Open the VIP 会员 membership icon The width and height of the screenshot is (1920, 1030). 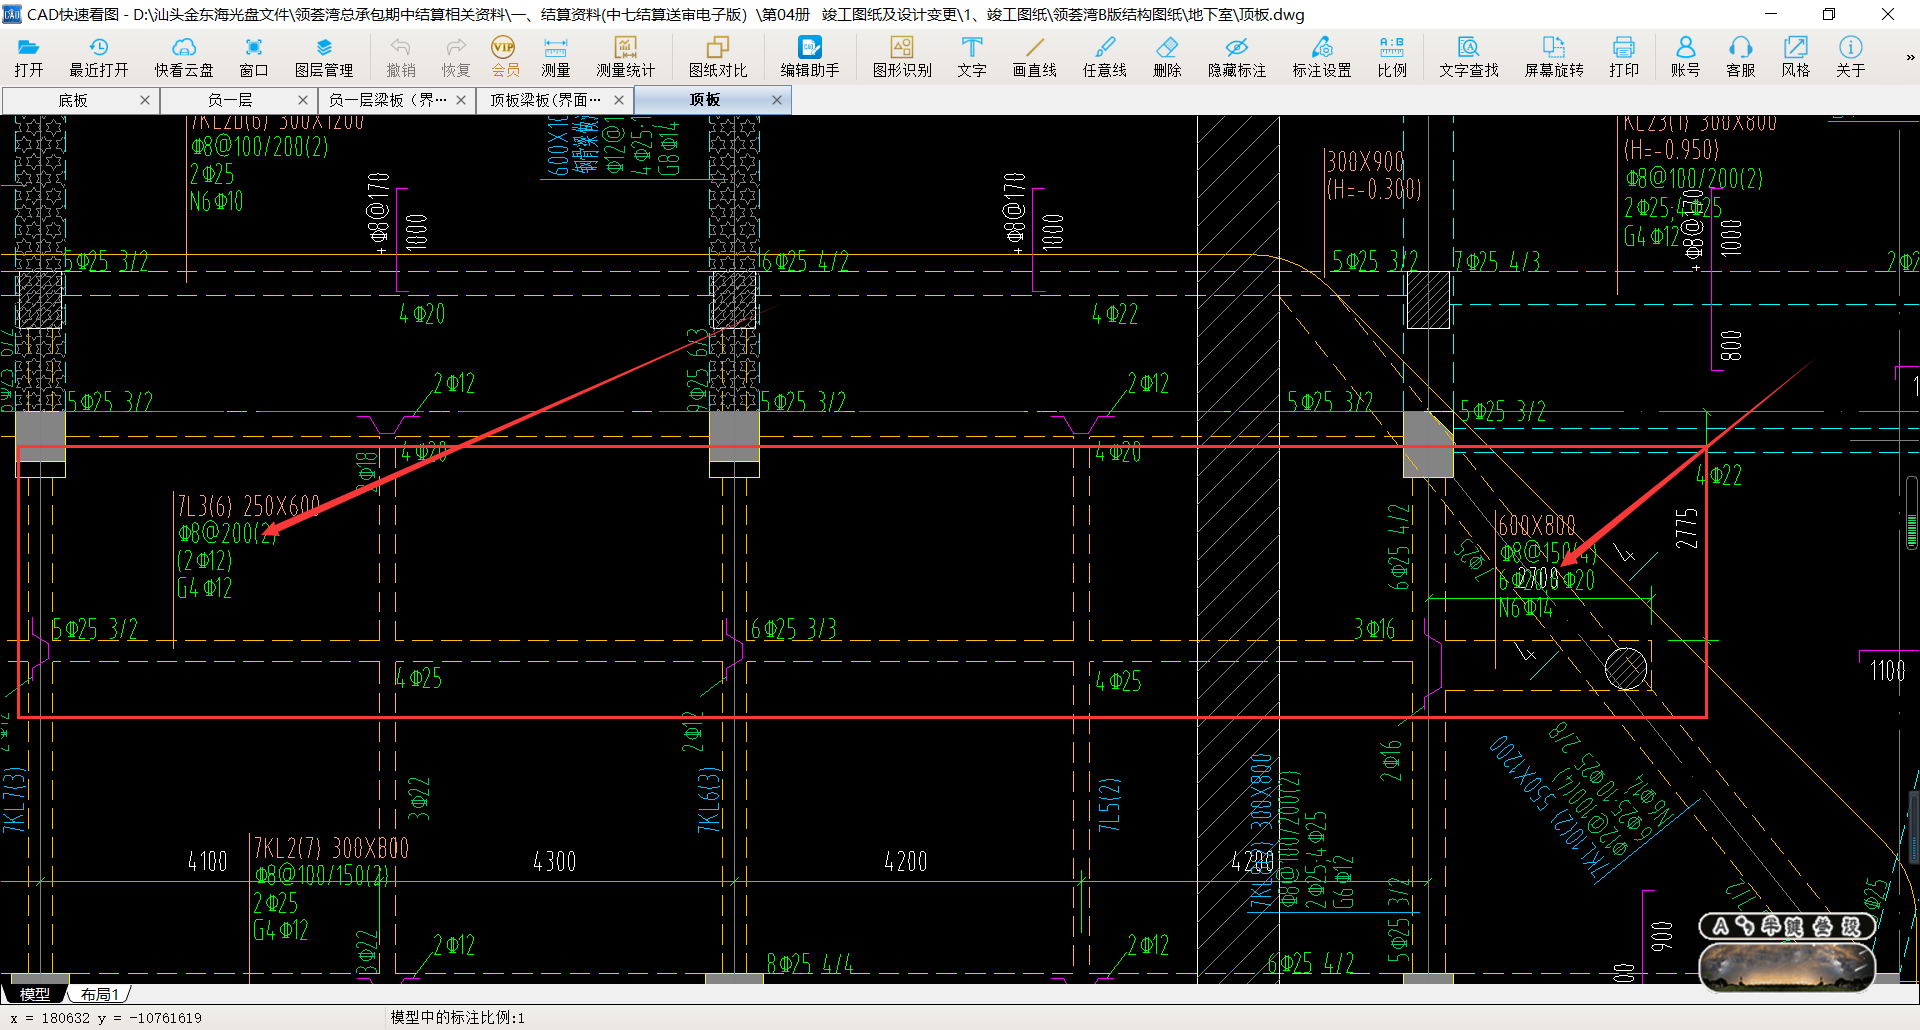coord(505,57)
